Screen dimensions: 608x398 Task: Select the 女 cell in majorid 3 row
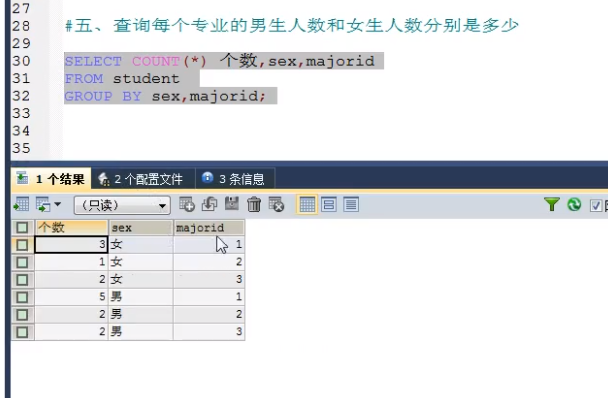[141, 279]
